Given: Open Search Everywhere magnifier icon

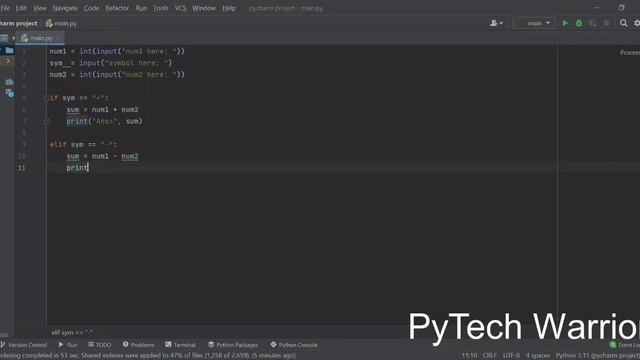Looking at the screenshot, I should click(x=623, y=23).
